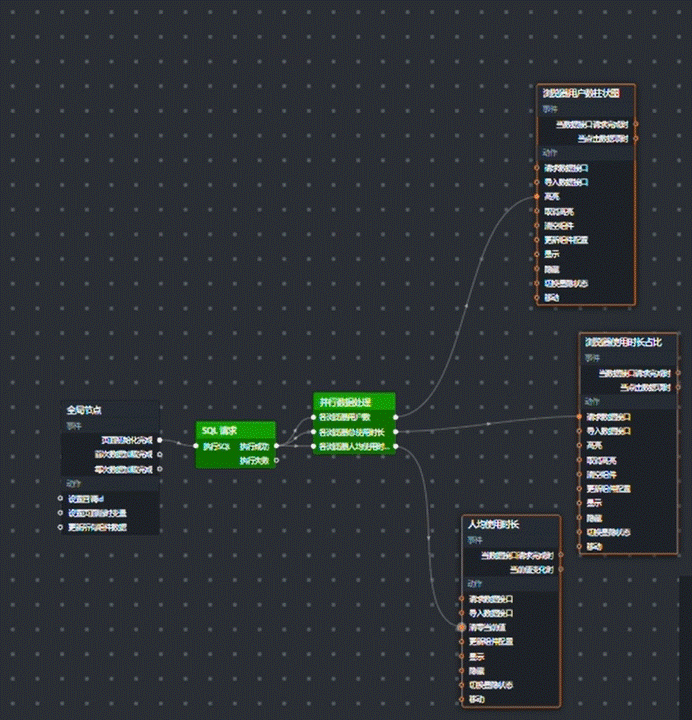This screenshot has width=692, height=720.
Task: Click input port of 各浏览器用户数
Action: (x=314, y=417)
